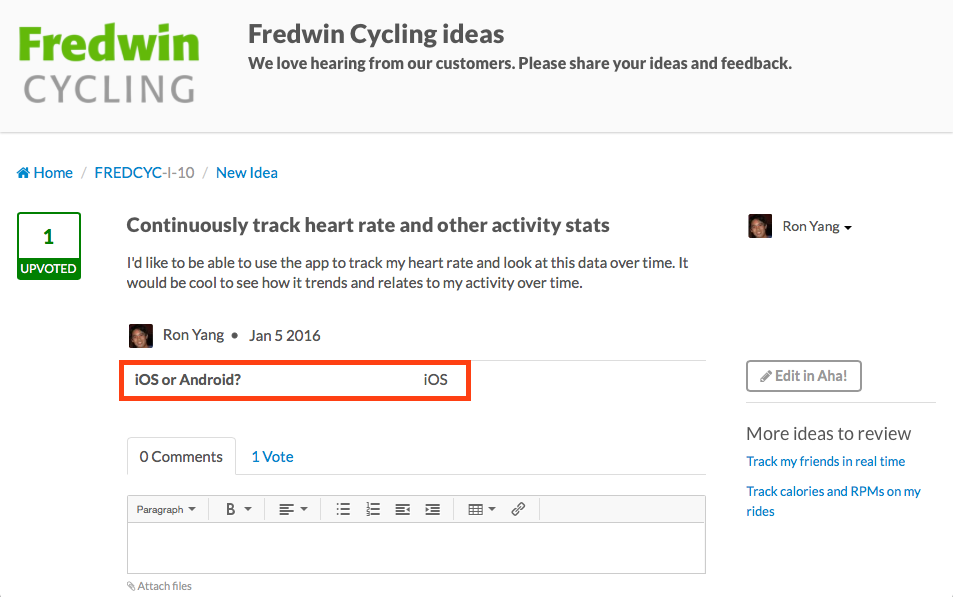Toggle bold formatting in the comment editor

click(231, 509)
